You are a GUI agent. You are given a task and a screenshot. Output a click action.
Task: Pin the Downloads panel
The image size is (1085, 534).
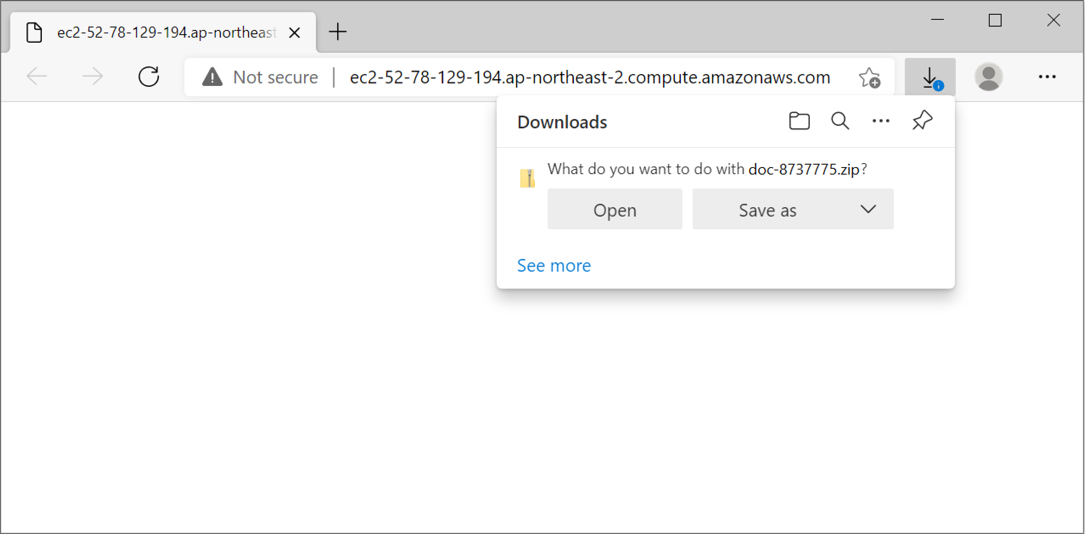[x=922, y=121]
